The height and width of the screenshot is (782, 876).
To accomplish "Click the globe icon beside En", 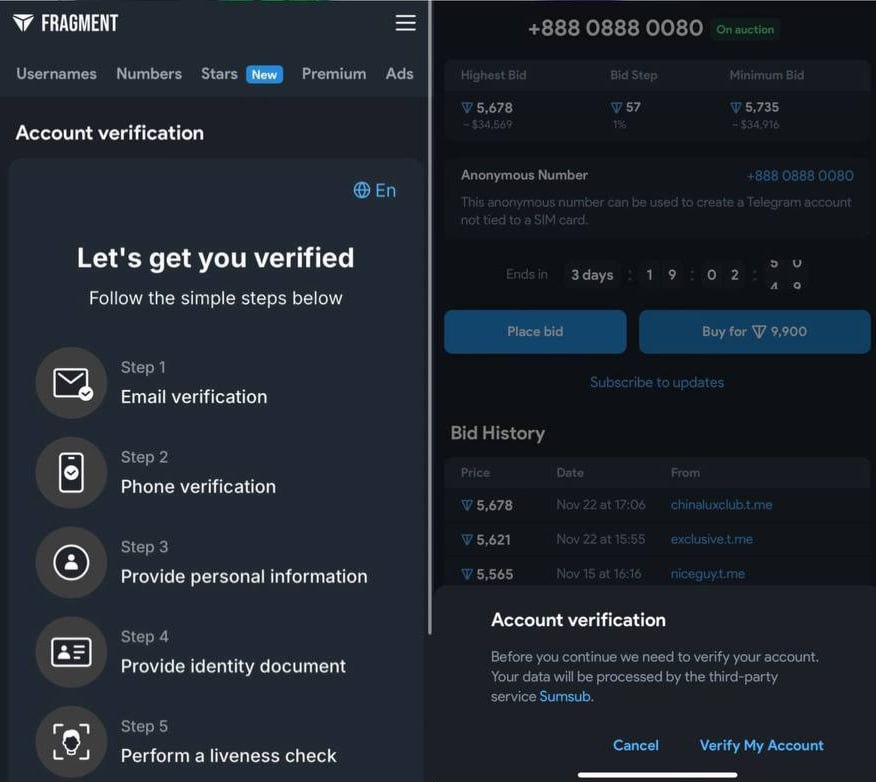I will point(361,190).
